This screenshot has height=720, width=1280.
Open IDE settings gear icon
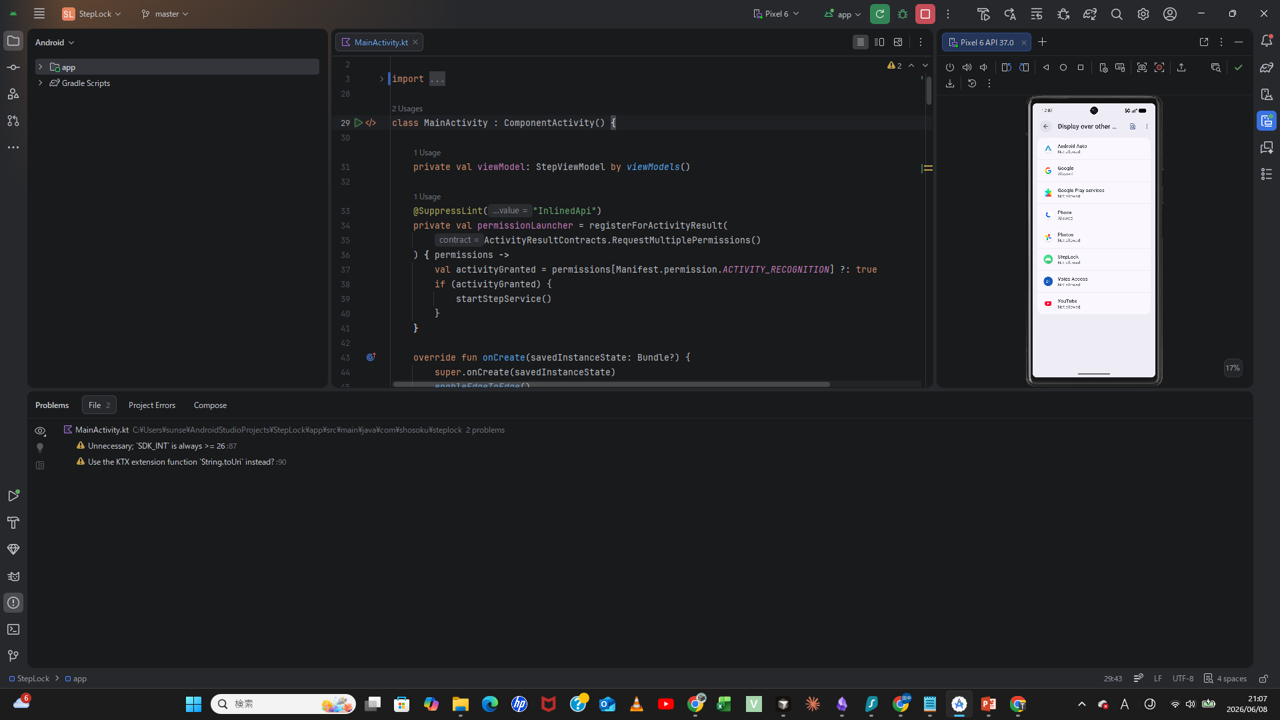(1143, 14)
